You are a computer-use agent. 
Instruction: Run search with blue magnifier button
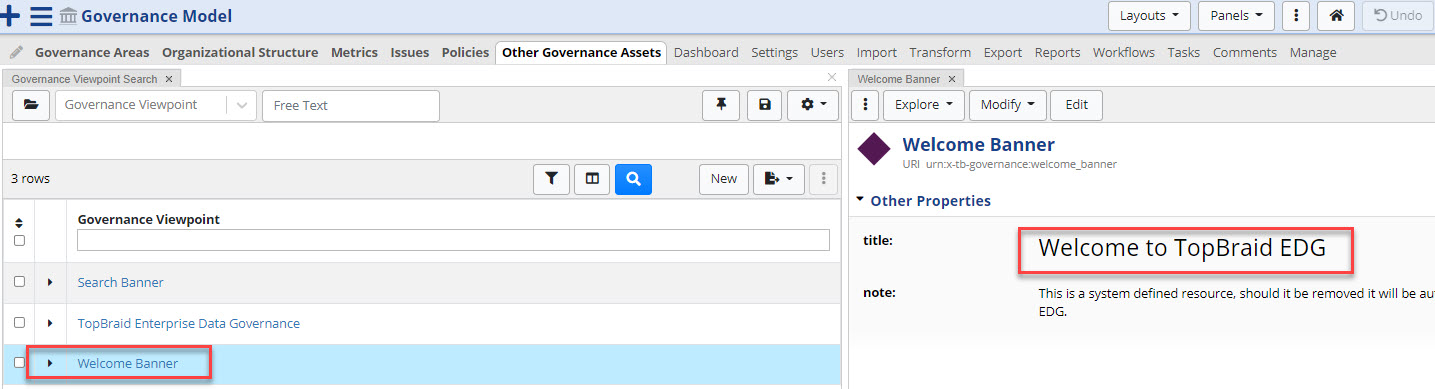point(633,178)
